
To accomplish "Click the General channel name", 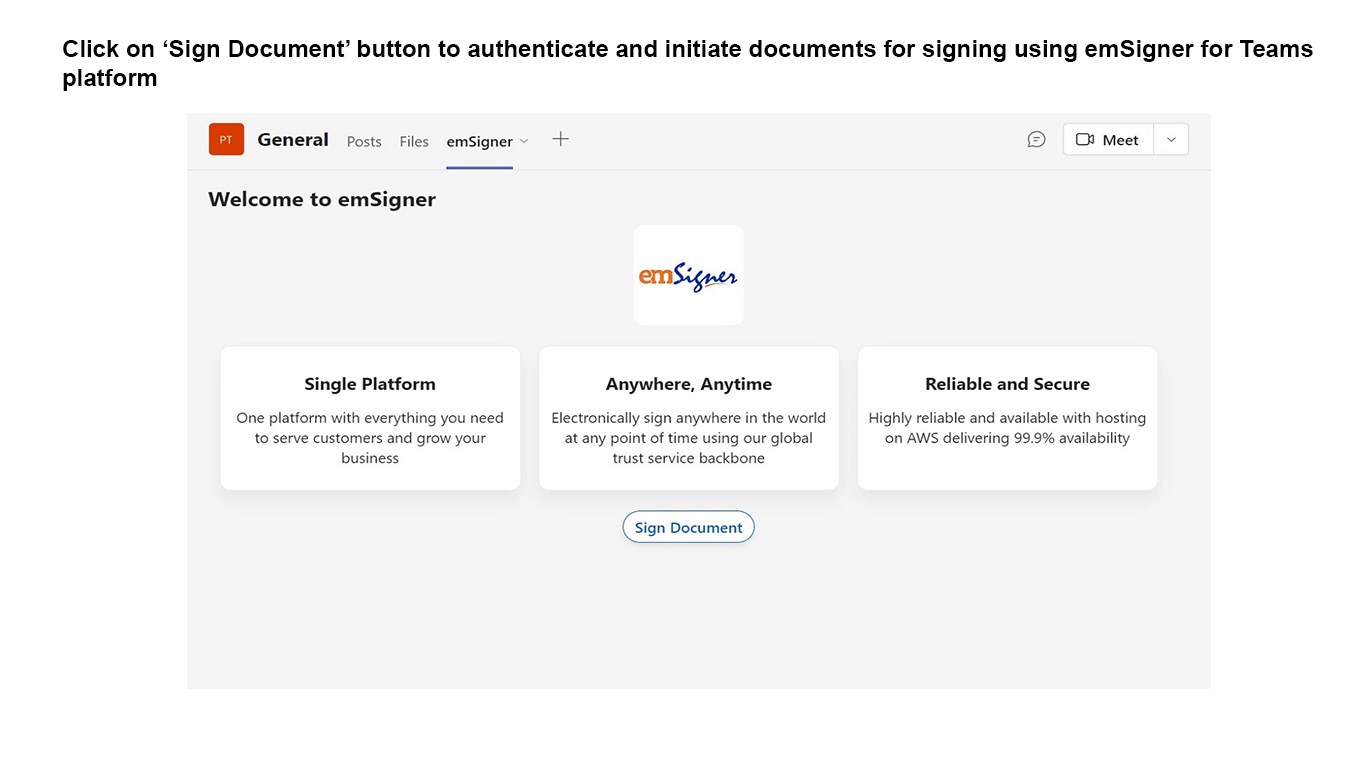I will [x=293, y=139].
